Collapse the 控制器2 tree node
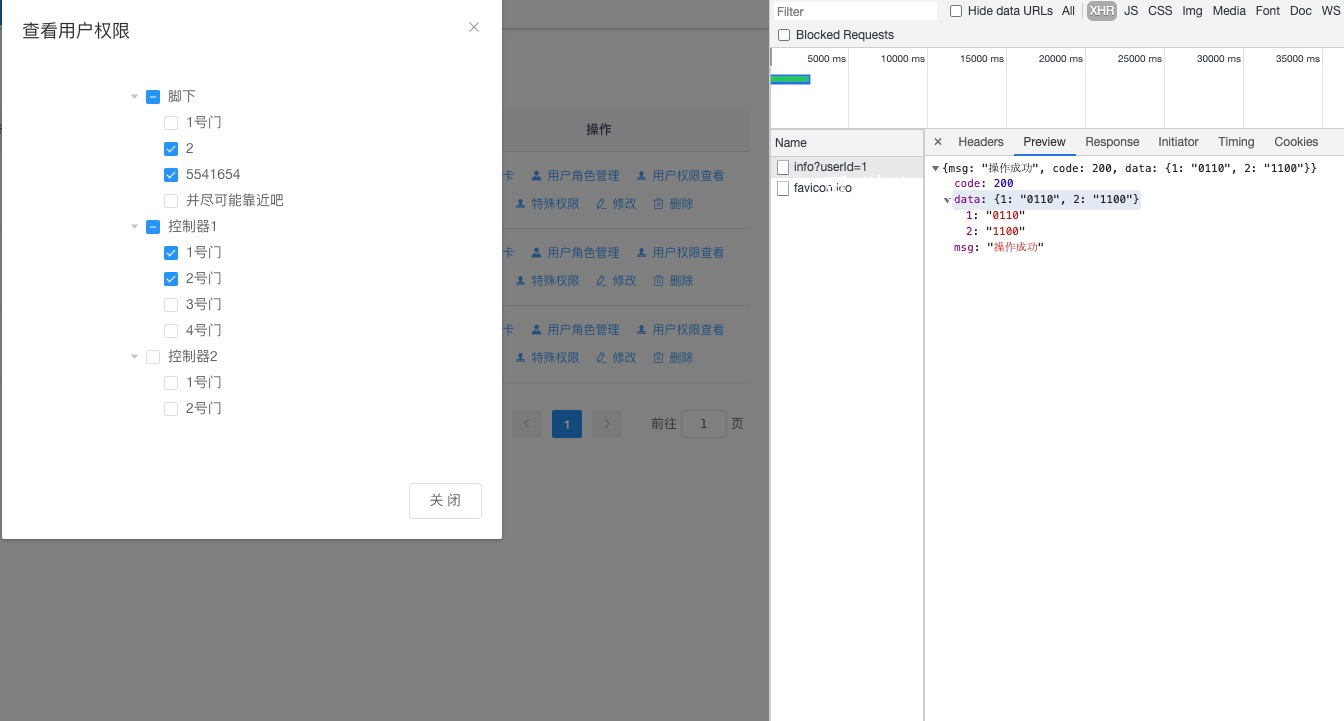 click(135, 357)
